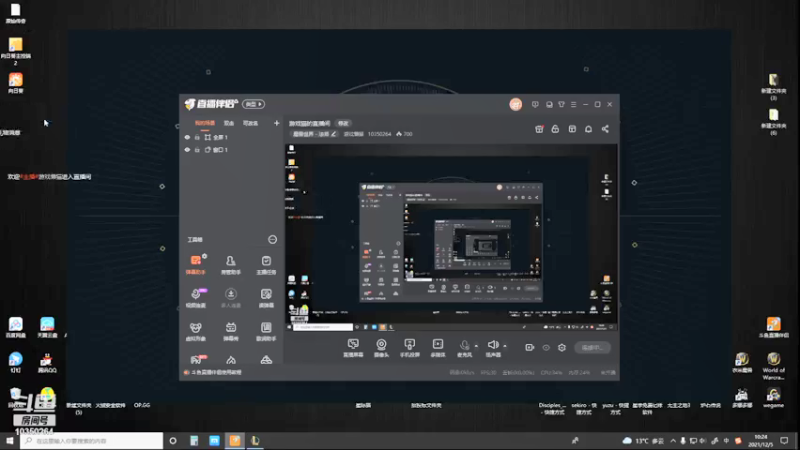Expand the microphone options arrow
The width and height of the screenshot is (800, 450).
tap(476, 346)
